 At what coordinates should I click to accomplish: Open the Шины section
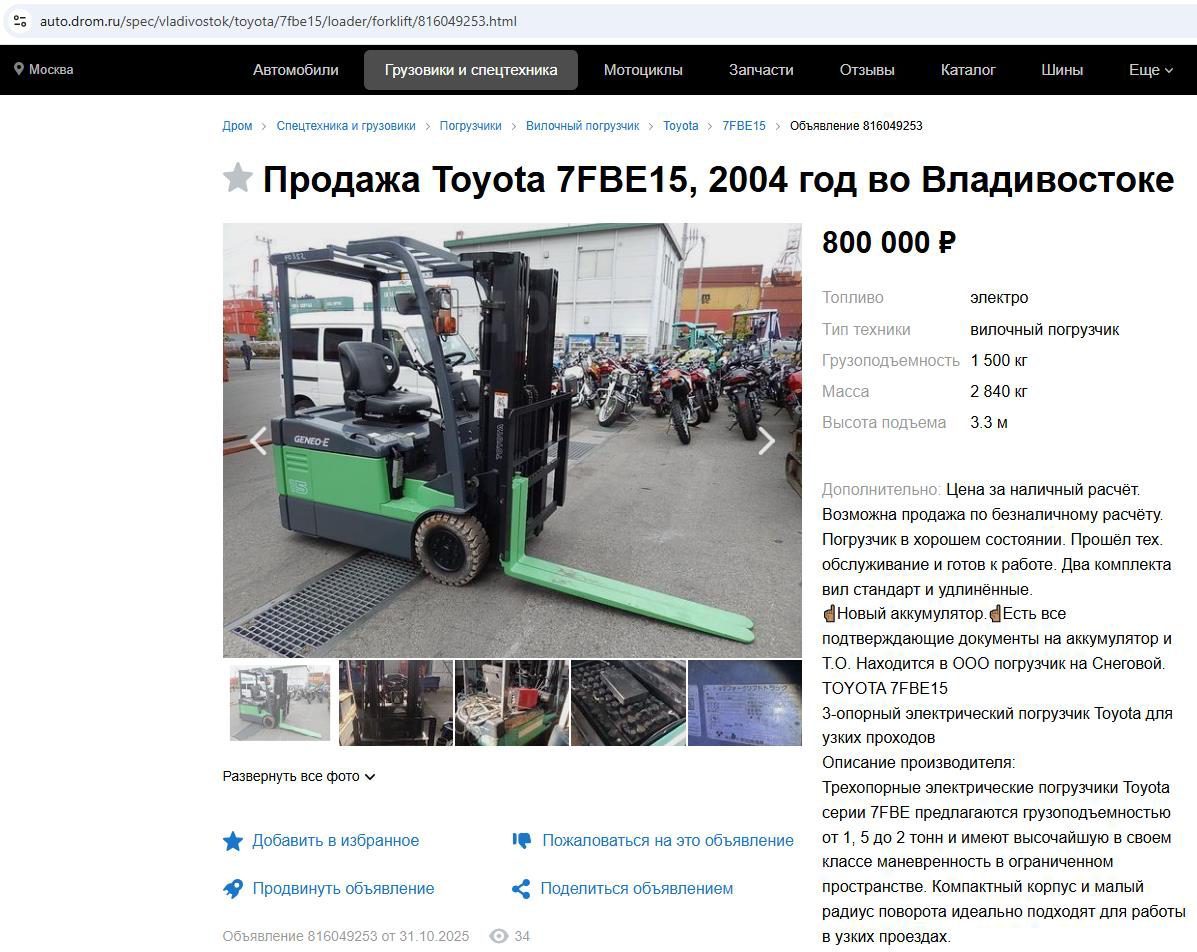click(1062, 69)
